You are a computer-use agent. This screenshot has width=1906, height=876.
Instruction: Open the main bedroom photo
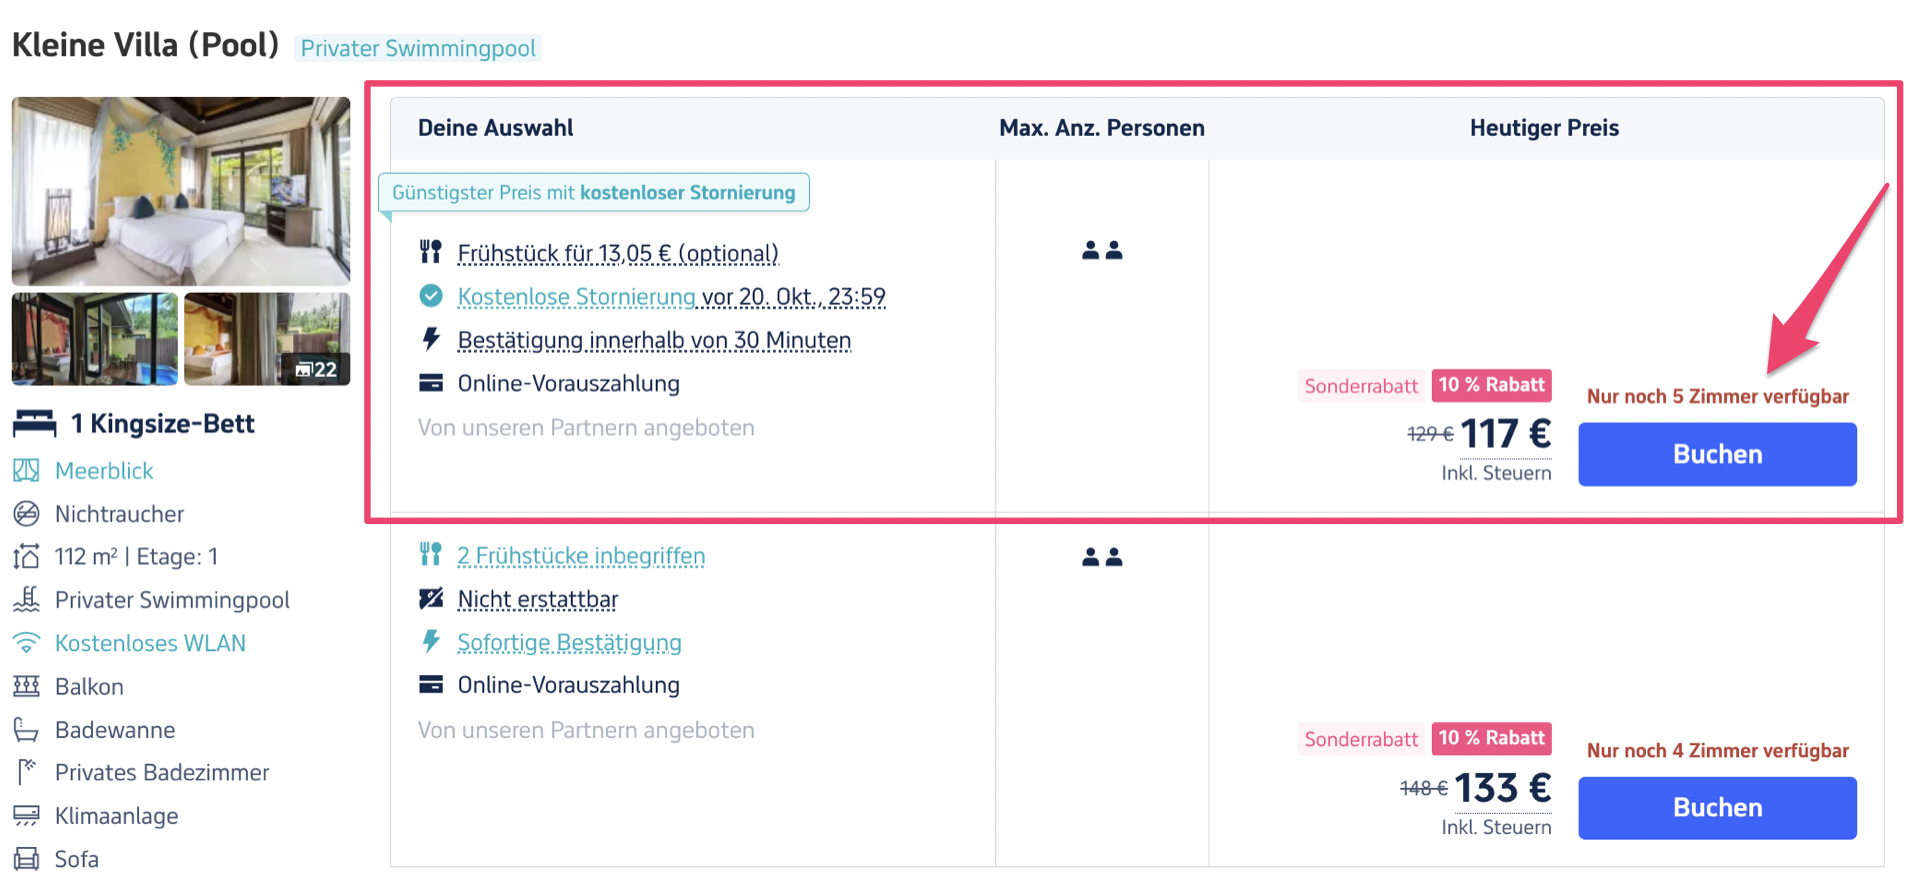pos(181,191)
